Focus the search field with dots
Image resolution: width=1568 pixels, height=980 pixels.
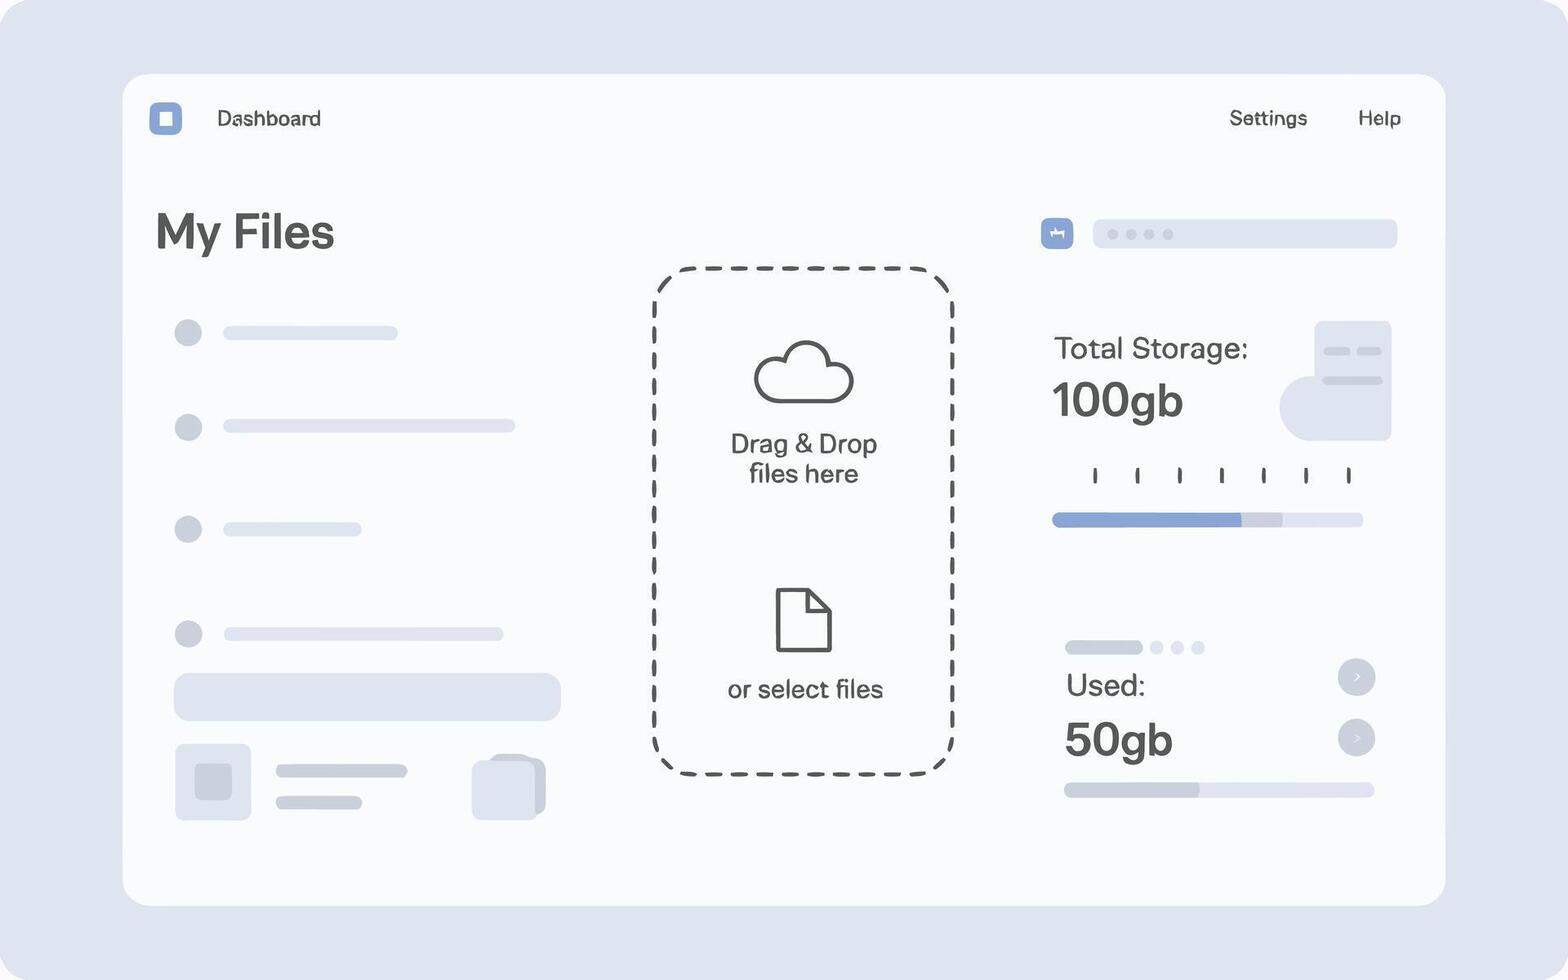[x=1245, y=234]
